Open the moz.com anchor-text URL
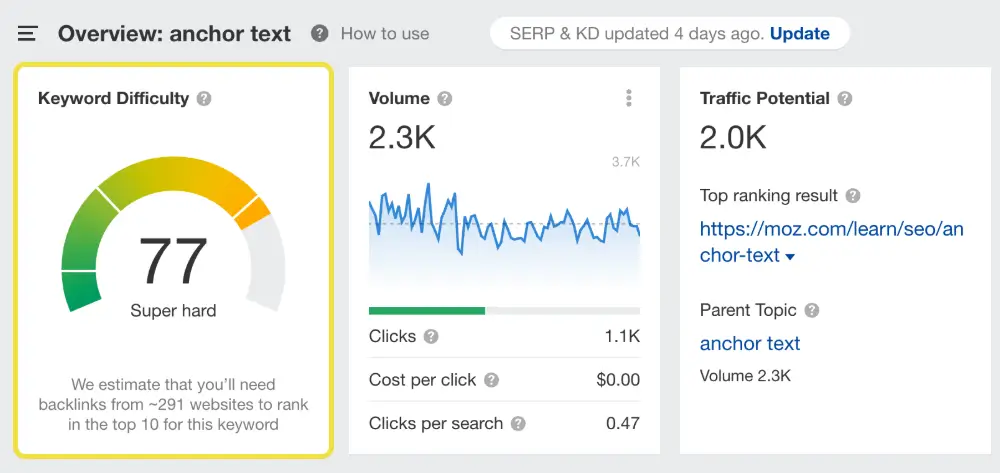1000x473 pixels. (830, 229)
